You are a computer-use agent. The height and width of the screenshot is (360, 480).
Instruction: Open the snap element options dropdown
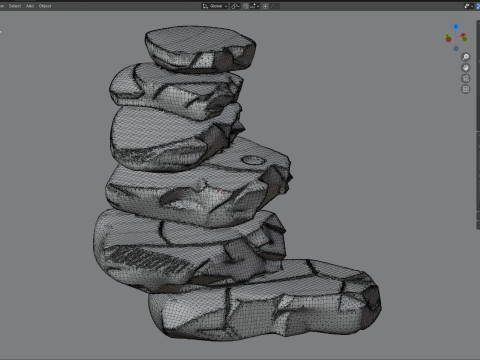coord(255,6)
